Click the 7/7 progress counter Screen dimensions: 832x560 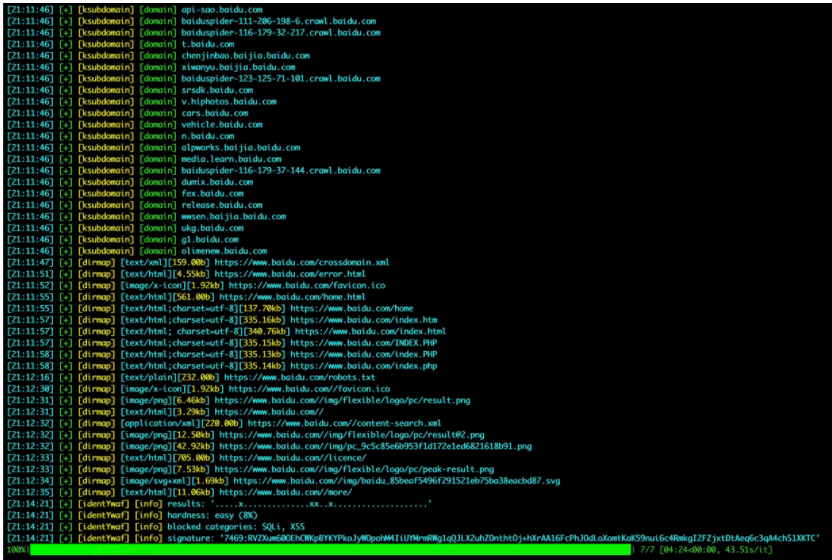pos(647,550)
